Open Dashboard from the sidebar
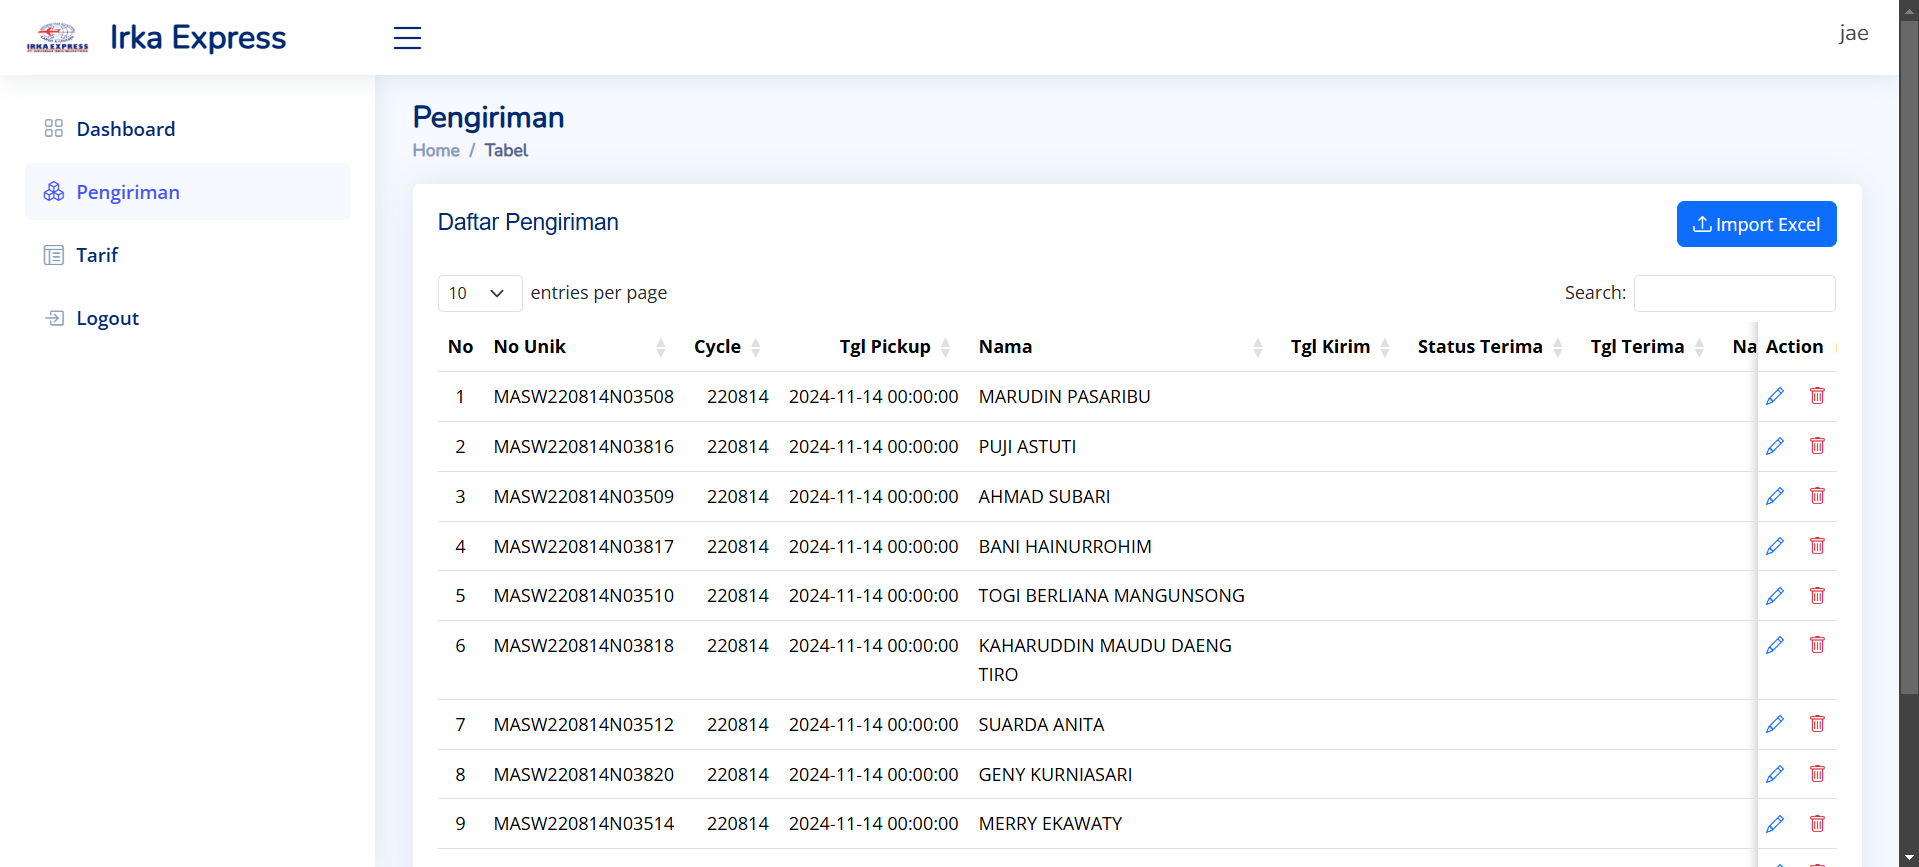Image resolution: width=1919 pixels, height=867 pixels. click(x=125, y=129)
